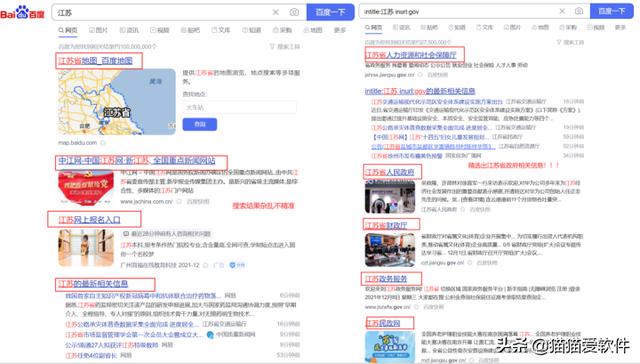
Task: Open camera image search beside the 江苏 query
Action: pos(294,12)
